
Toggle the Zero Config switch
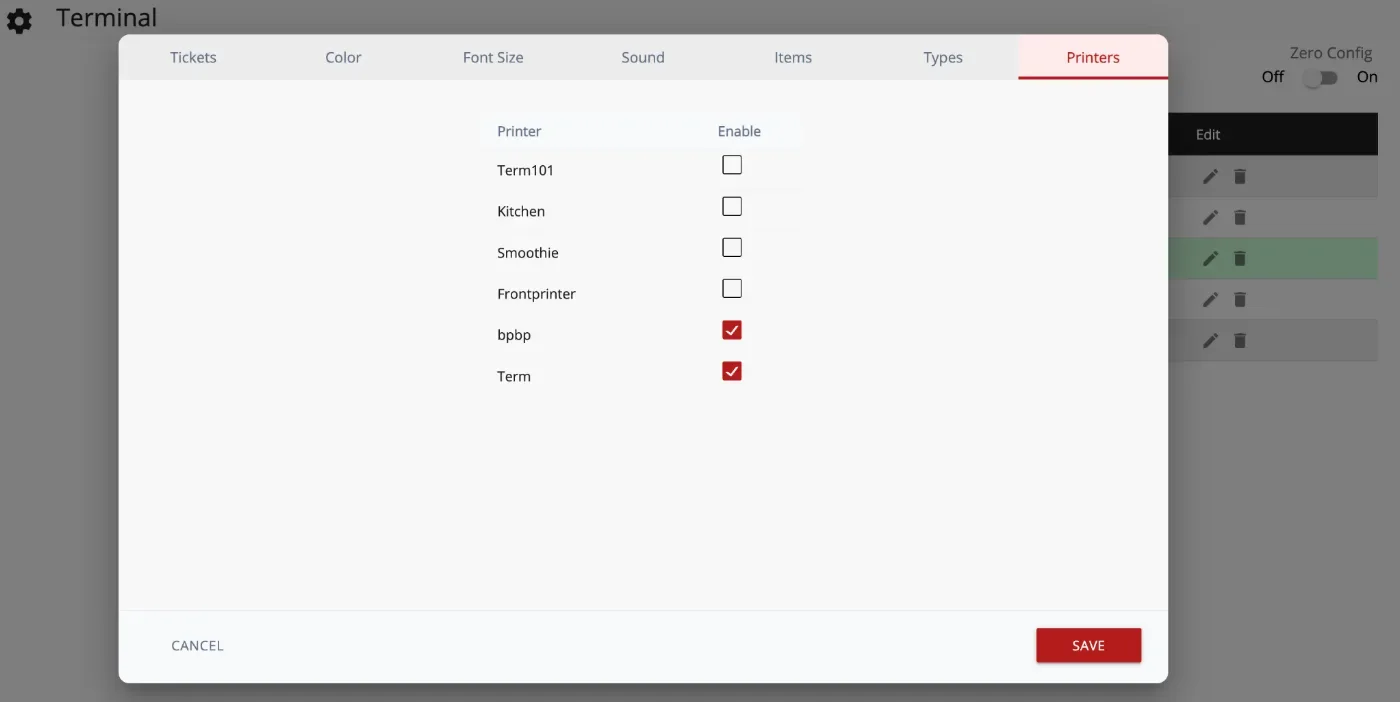1320,78
